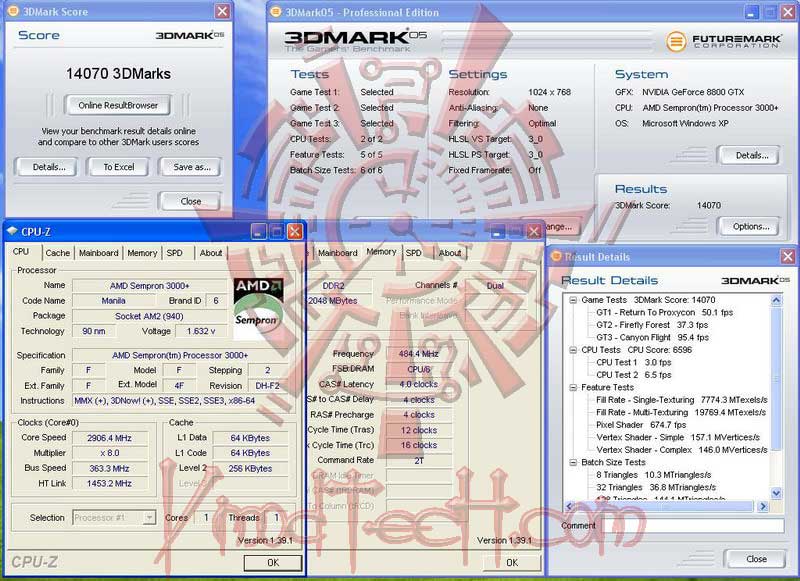Open System Details in 3DMark05 window
800x581 pixels.
click(x=752, y=155)
